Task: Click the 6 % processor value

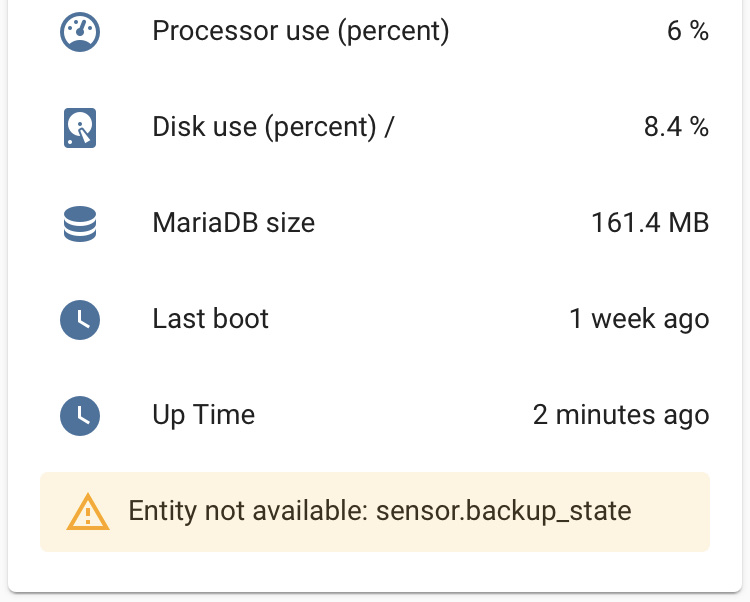Action: coord(688,31)
